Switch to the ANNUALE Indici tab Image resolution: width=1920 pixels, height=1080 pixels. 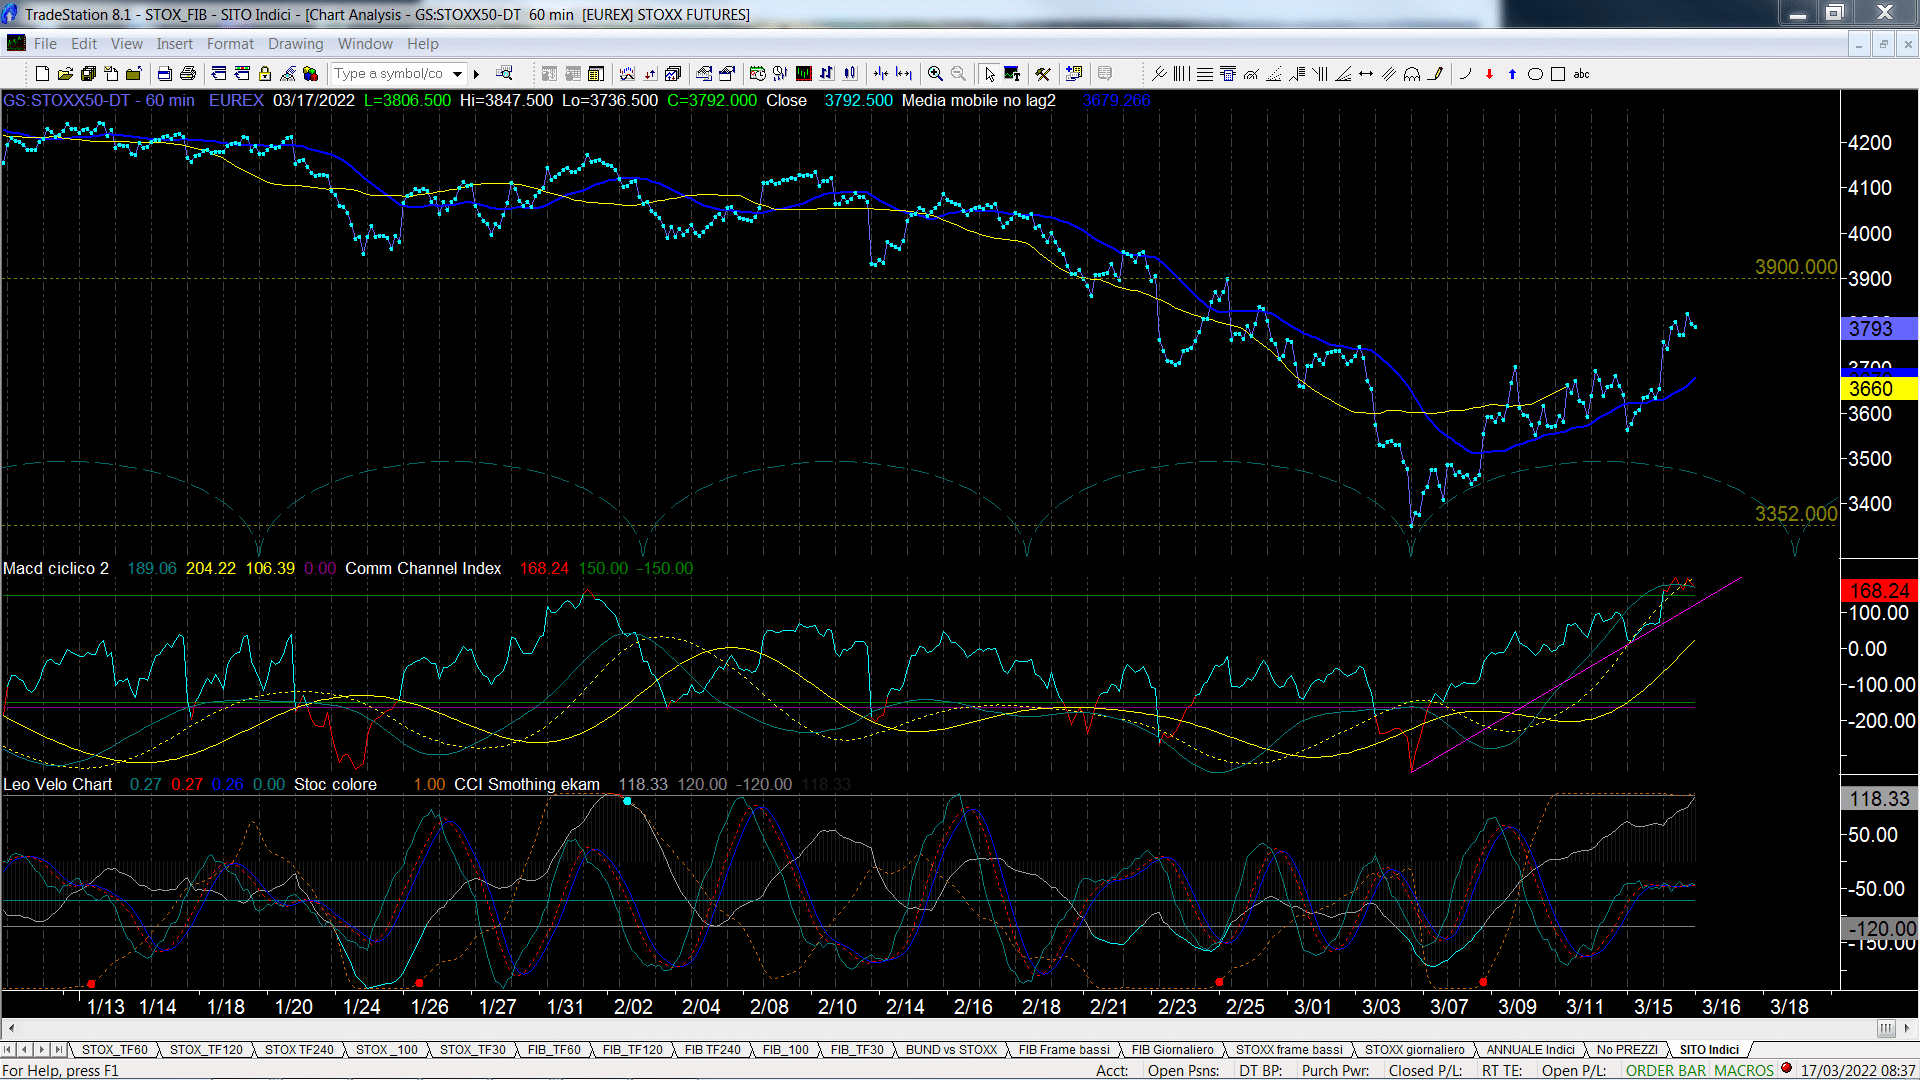pyautogui.click(x=1531, y=1049)
